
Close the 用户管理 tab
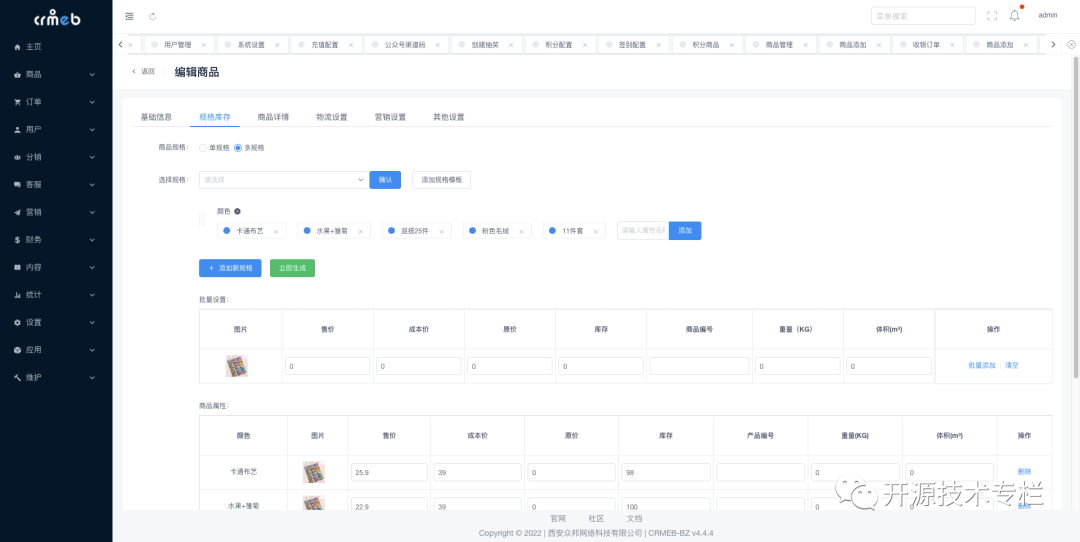[203, 45]
